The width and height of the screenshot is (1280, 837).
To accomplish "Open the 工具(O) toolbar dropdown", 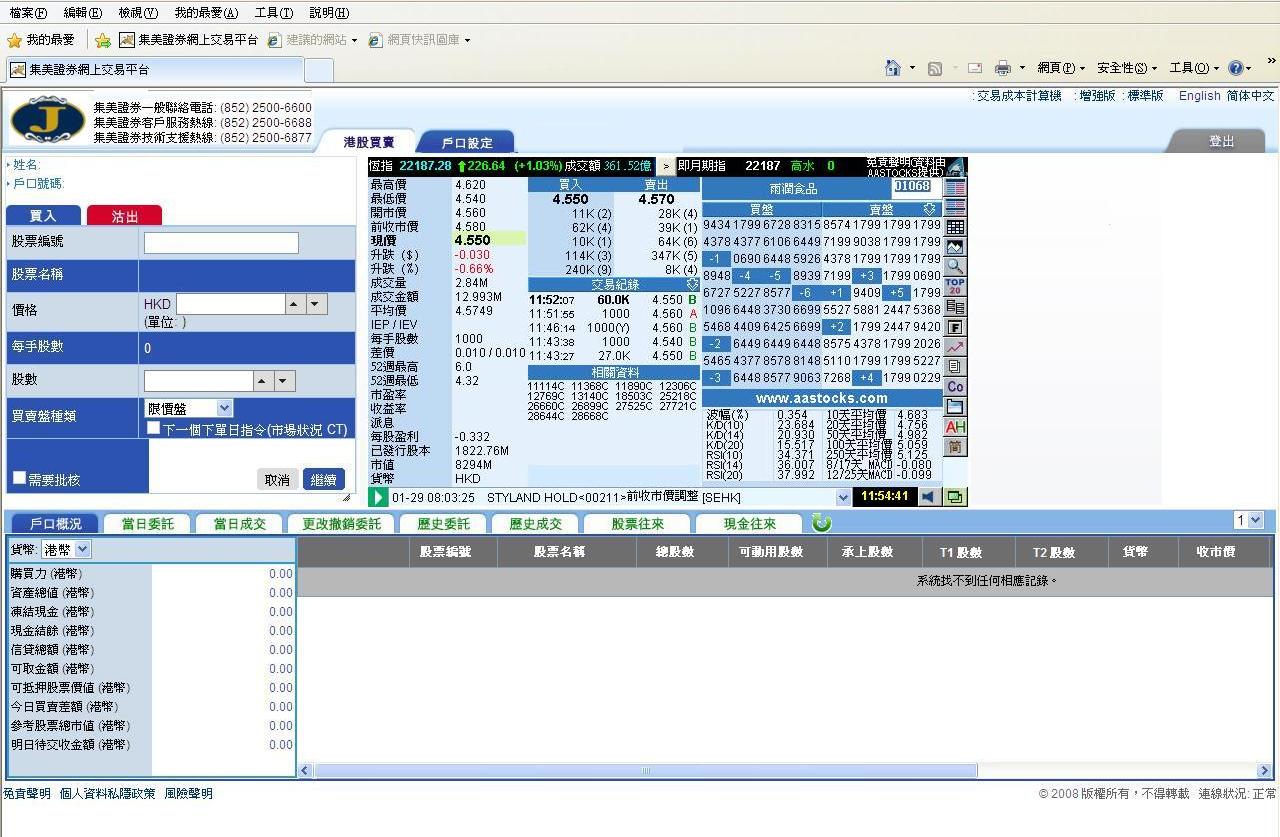I will click(1194, 68).
